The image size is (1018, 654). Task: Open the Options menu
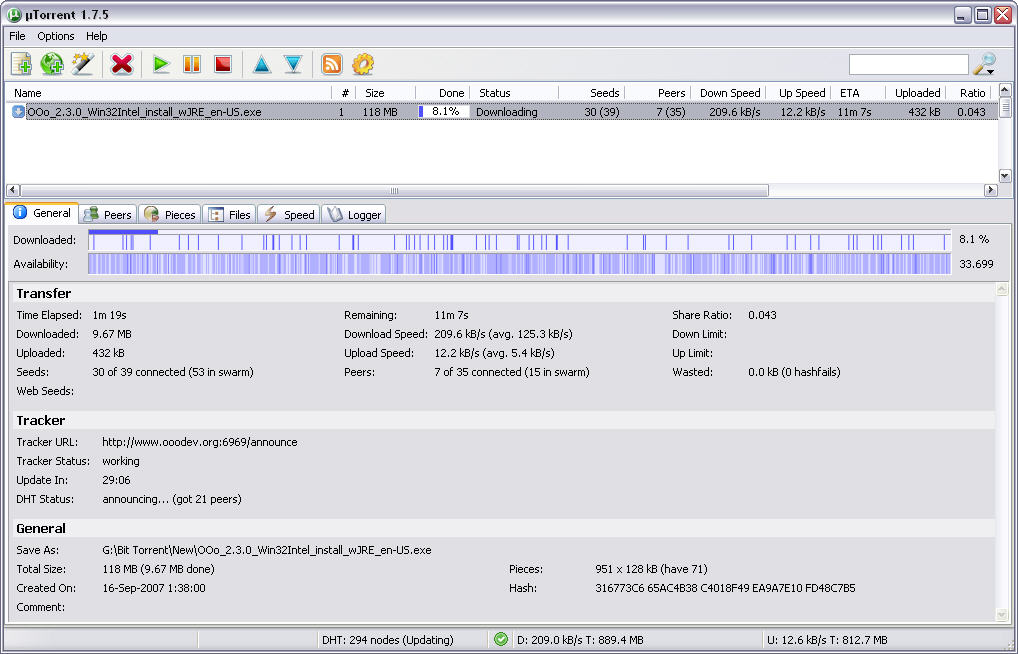(56, 36)
